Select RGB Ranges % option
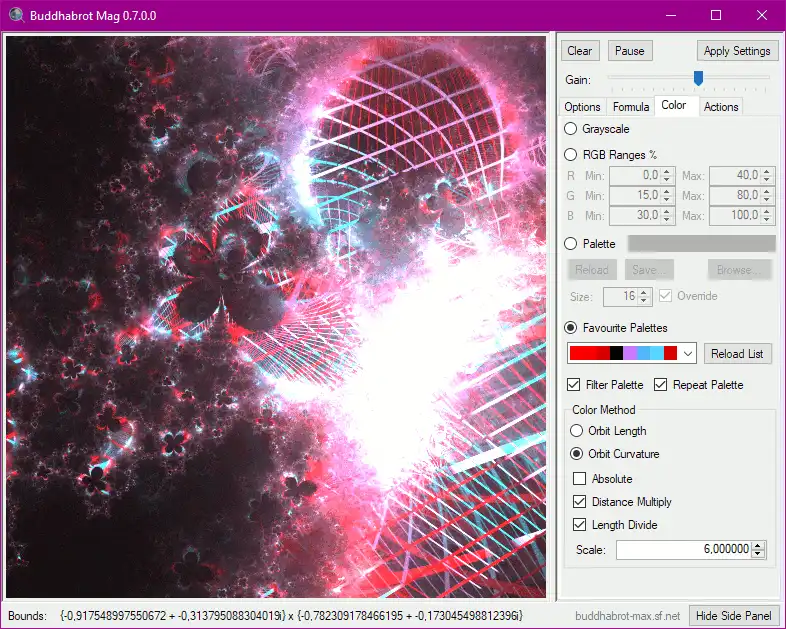The width and height of the screenshot is (786, 629). 570,155
